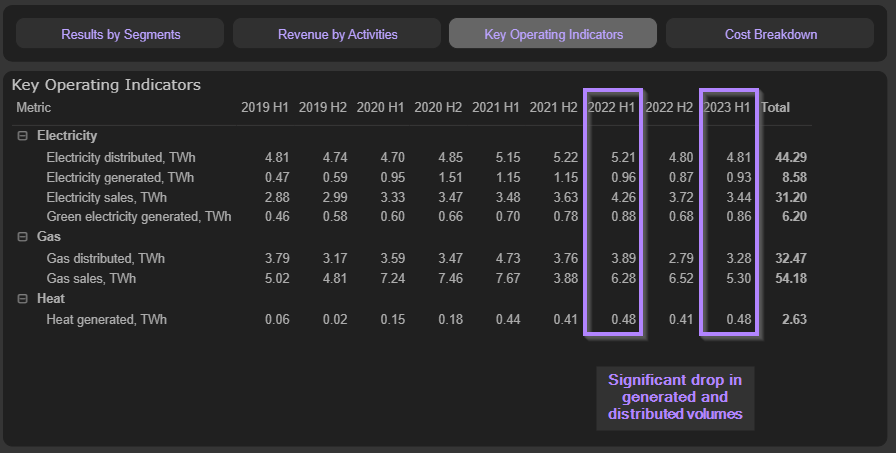Select the Heat generated, TWh row label
The image size is (896, 453).
(x=106, y=320)
